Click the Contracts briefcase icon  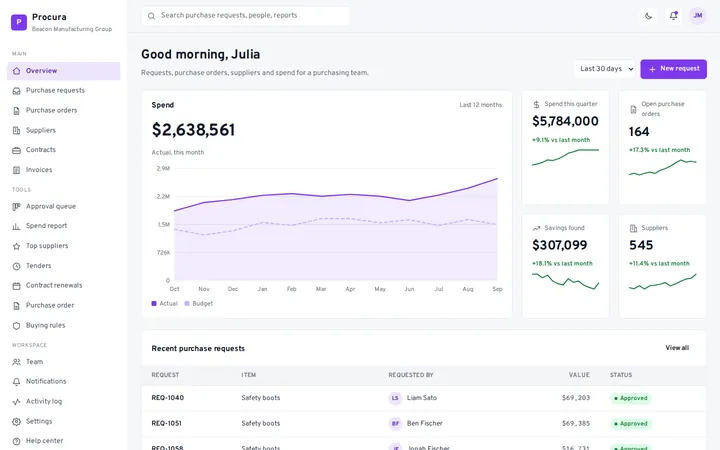click(17, 150)
